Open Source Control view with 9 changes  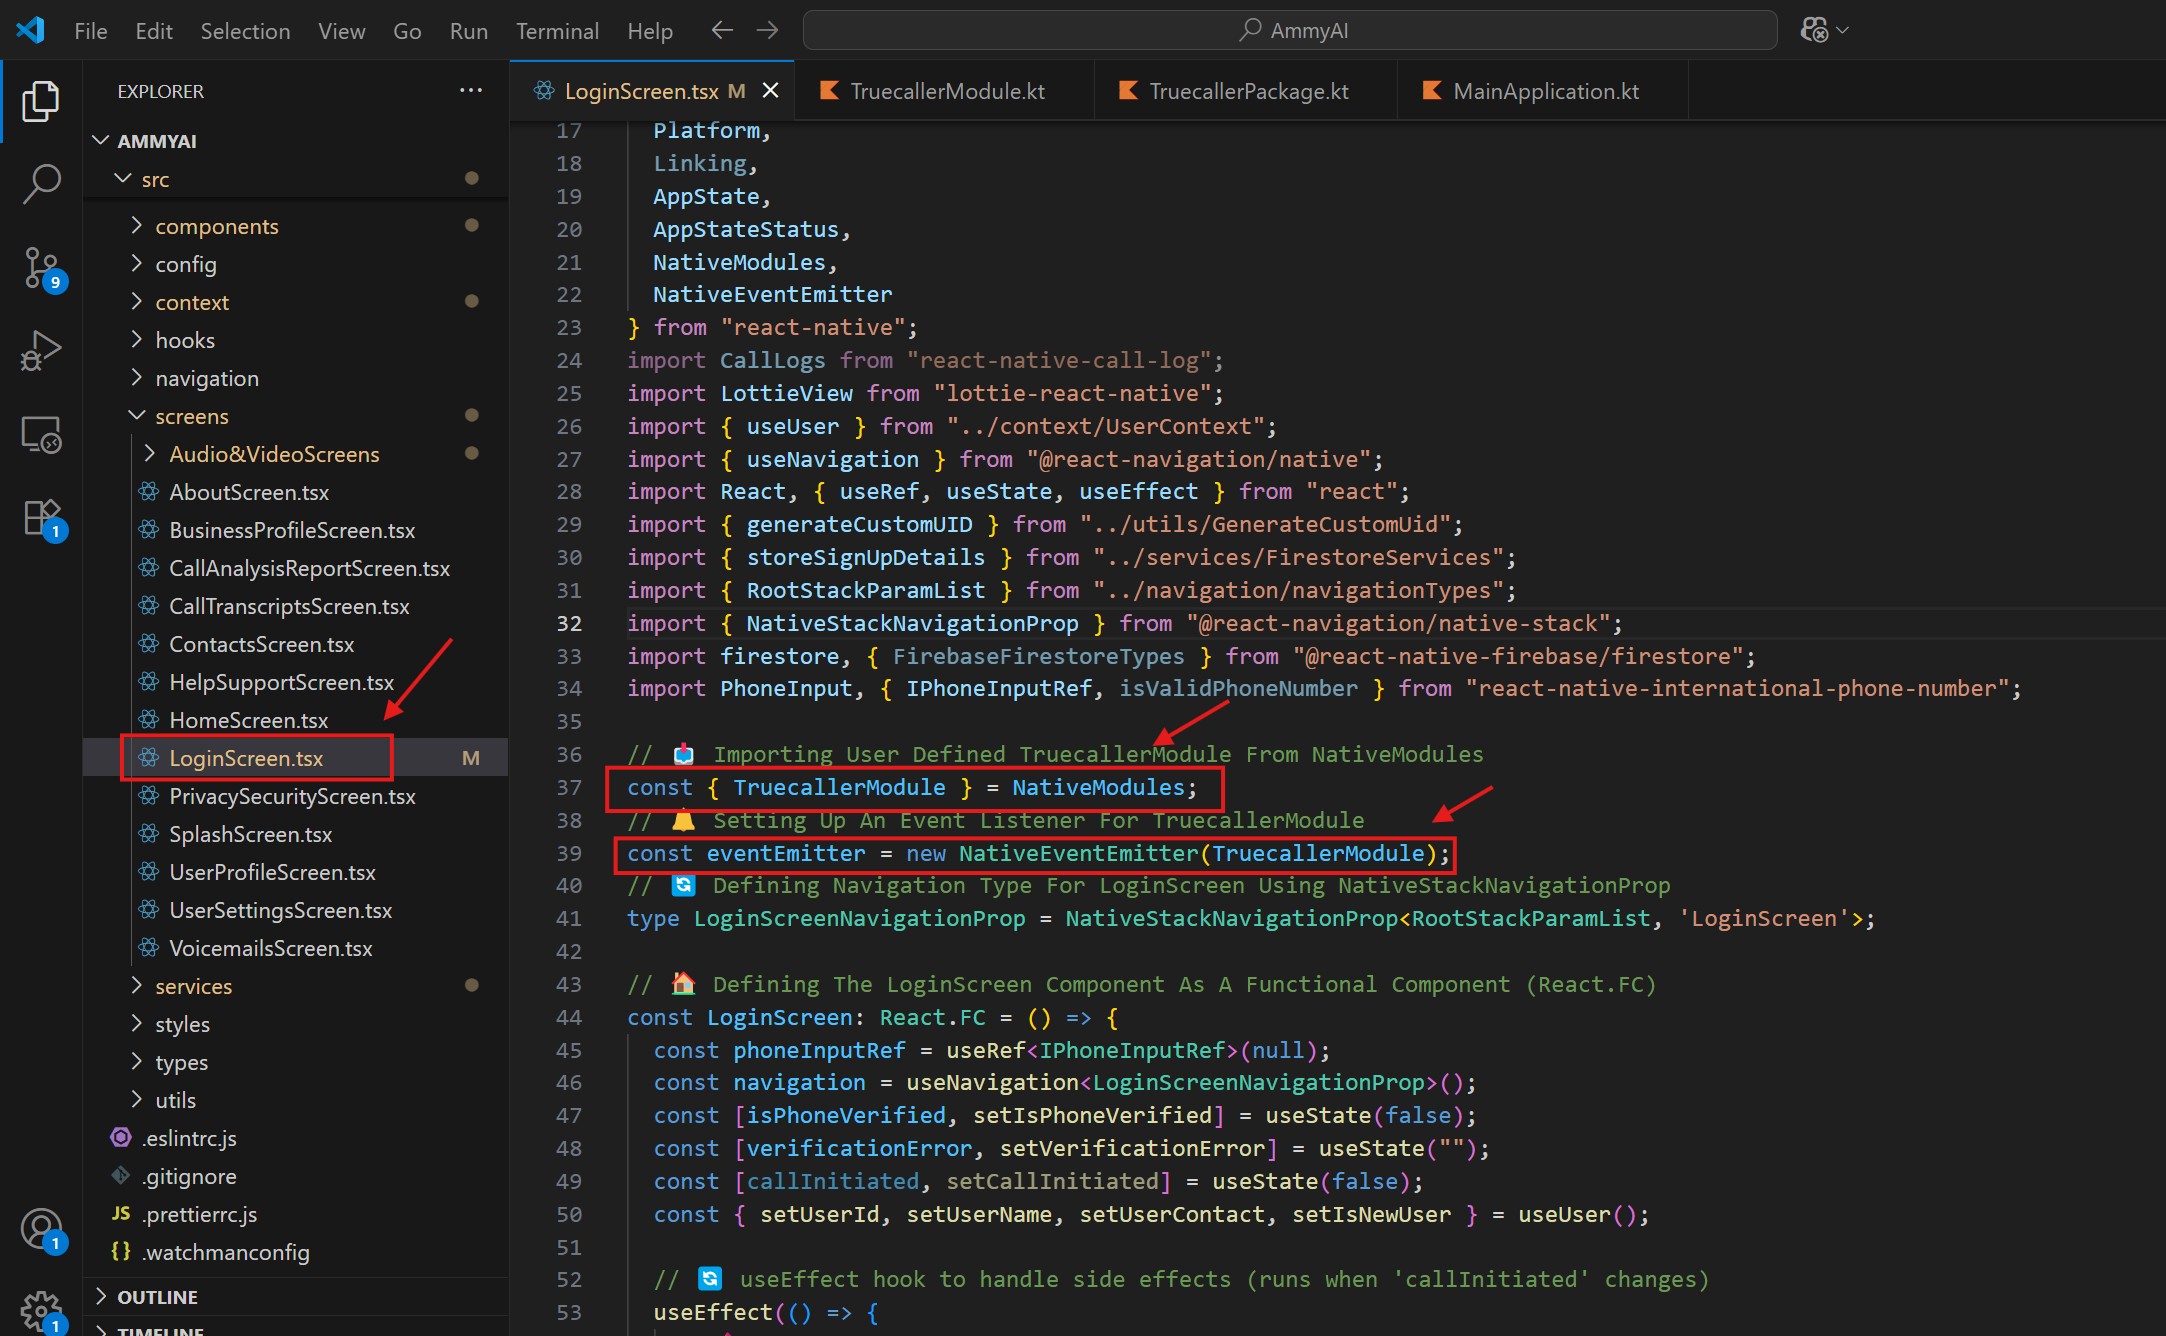coord(41,268)
